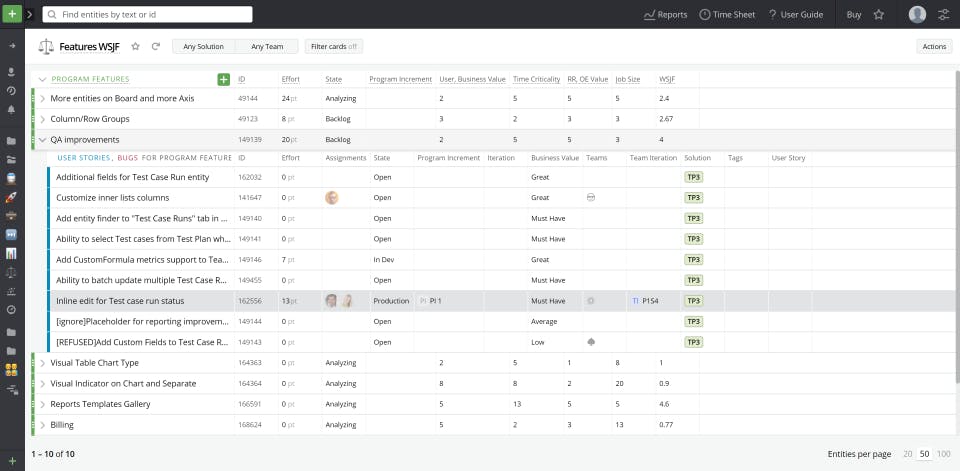Open the Any Team filter dropdown
The width and height of the screenshot is (960, 471).
click(x=267, y=47)
